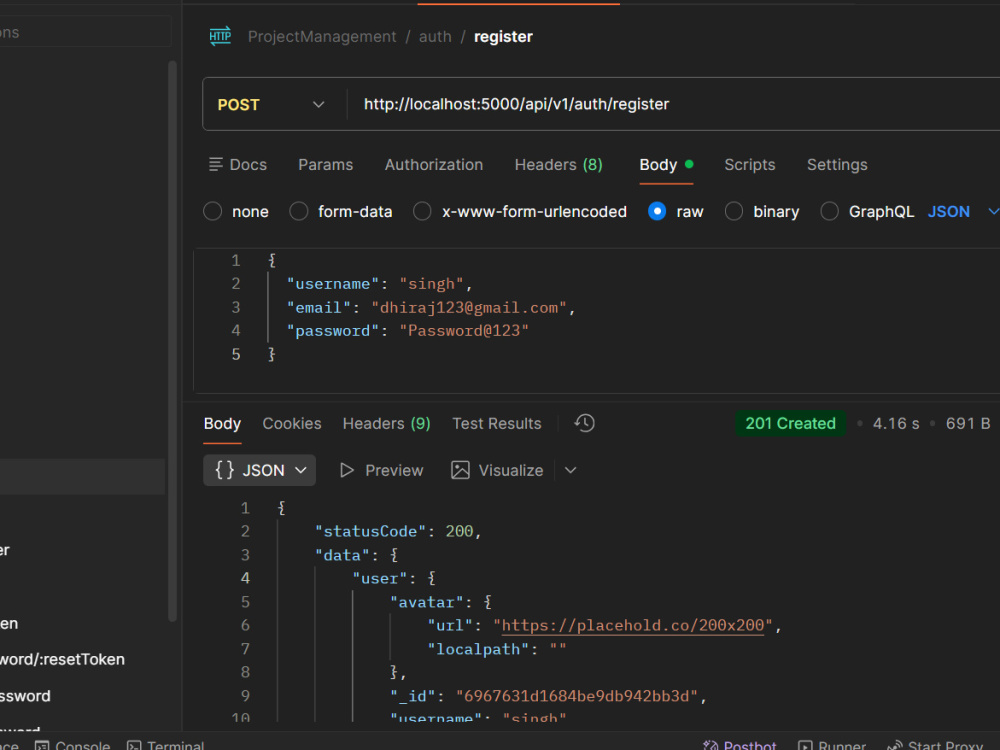
Task: Click the Preview button
Action: 381,471
